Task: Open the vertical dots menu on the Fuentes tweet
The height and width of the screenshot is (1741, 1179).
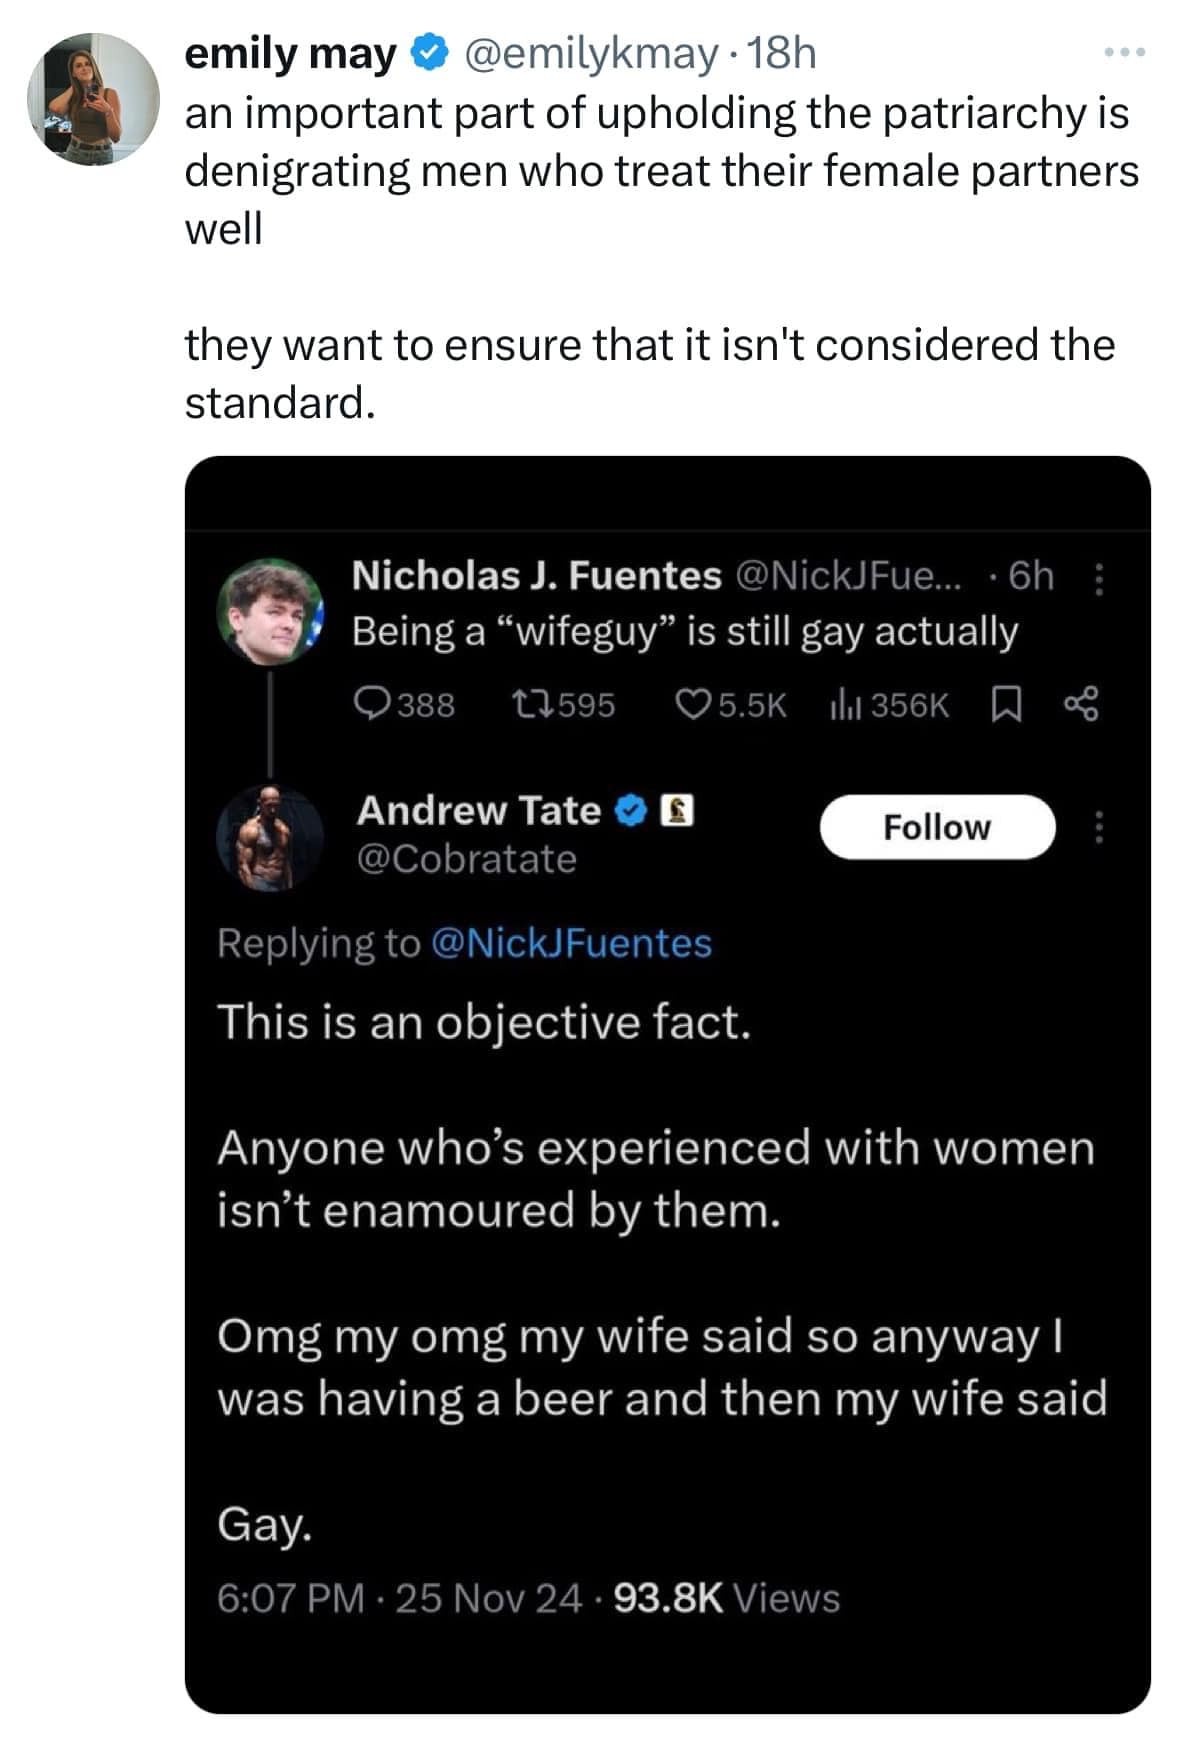Action: pyautogui.click(x=1099, y=579)
